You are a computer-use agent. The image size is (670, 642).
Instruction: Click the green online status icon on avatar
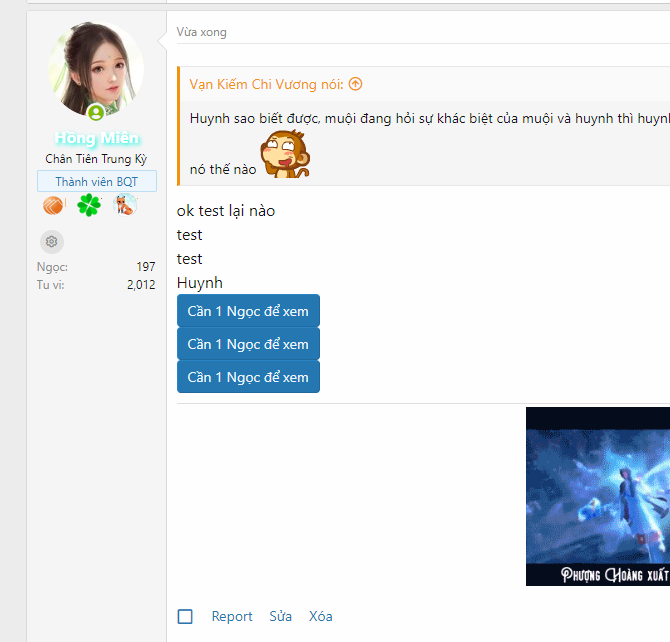pyautogui.click(x=96, y=112)
